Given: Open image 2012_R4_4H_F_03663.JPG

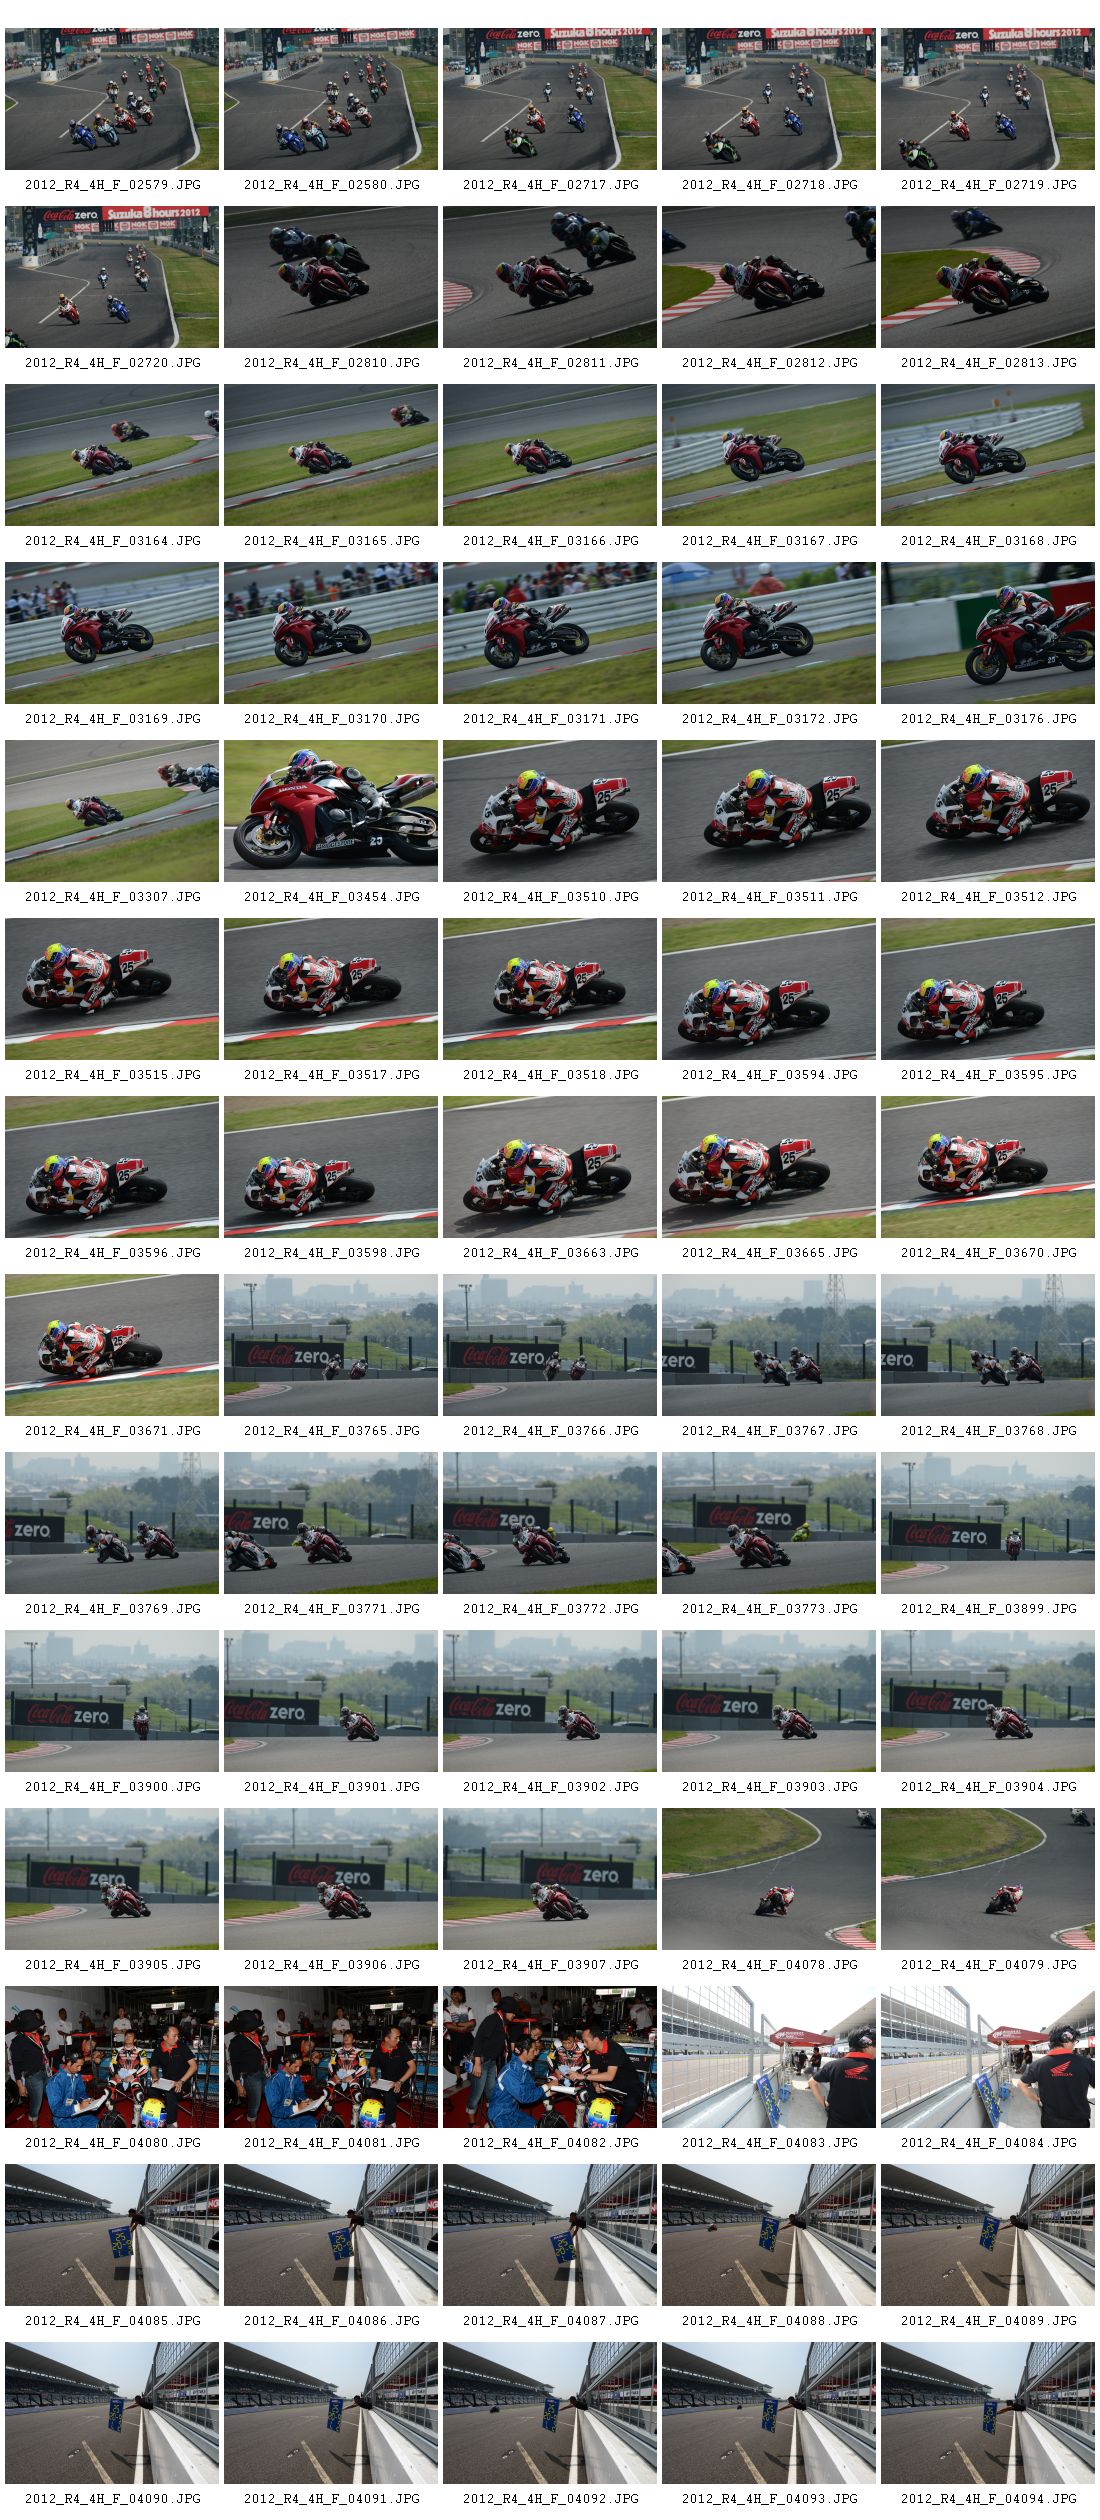Looking at the screenshot, I should [x=549, y=1167].
